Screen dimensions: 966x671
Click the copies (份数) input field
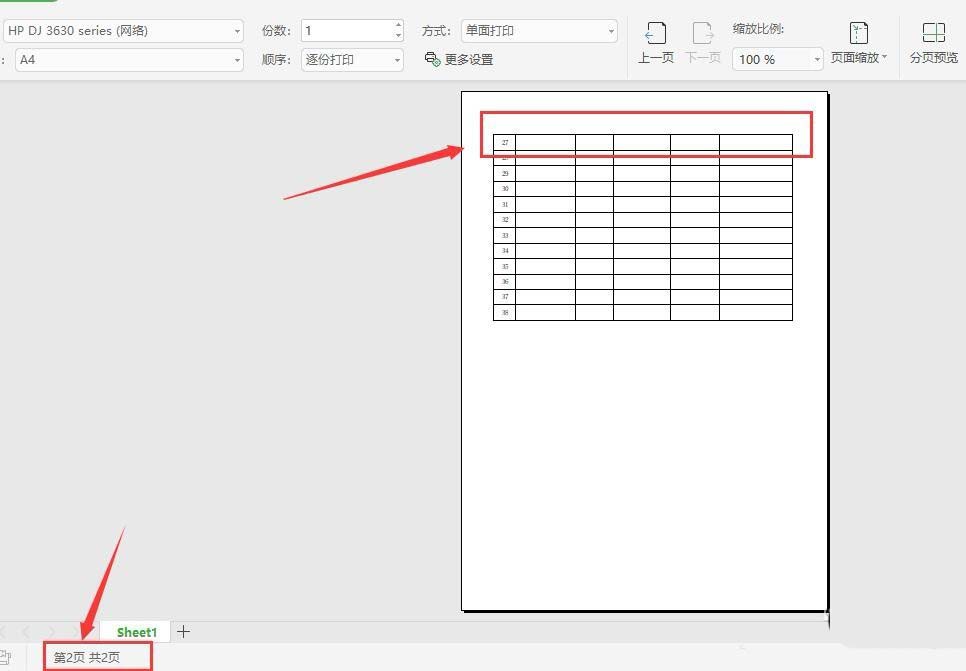coord(346,31)
